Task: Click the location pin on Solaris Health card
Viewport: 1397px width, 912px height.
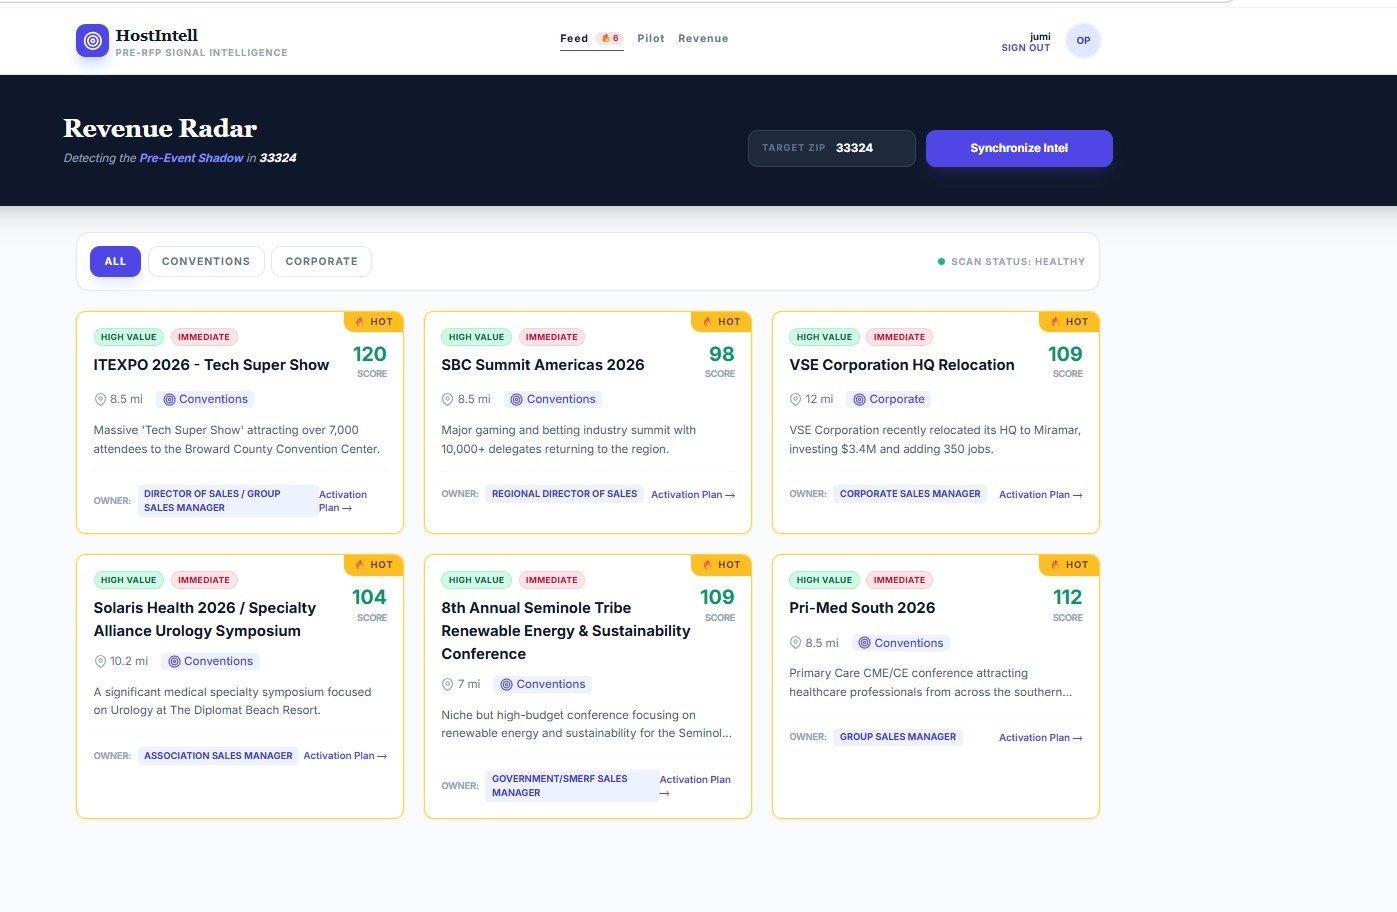Action: [99, 661]
